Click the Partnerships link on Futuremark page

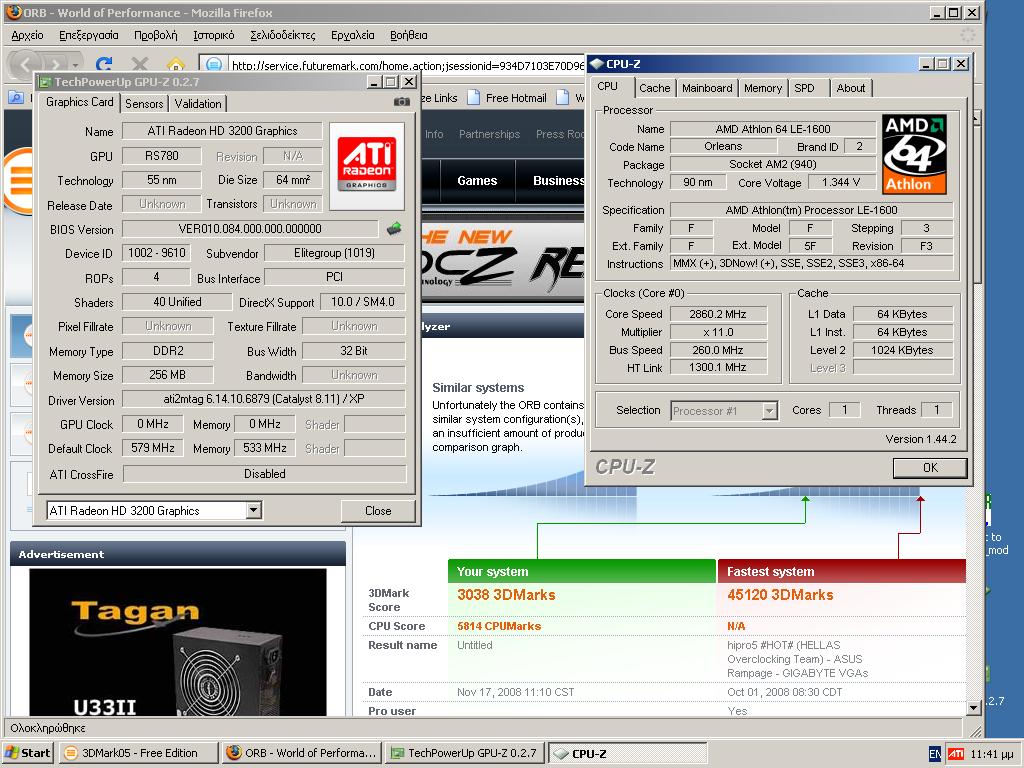click(x=490, y=134)
